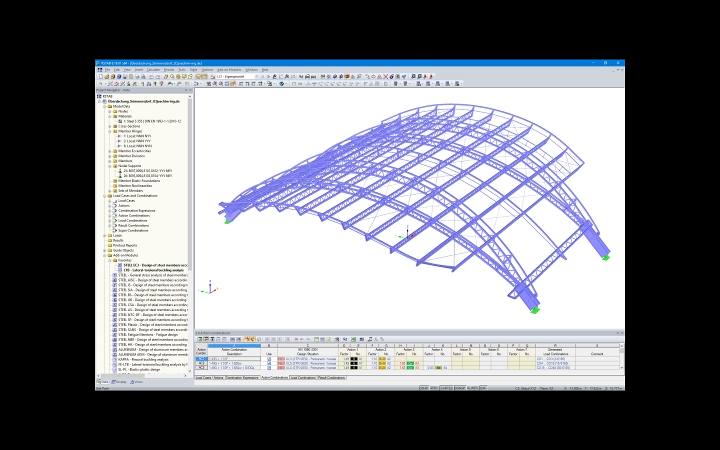Select Action Combinations in navigator tree
This screenshot has height=450, width=720.
click(x=134, y=215)
